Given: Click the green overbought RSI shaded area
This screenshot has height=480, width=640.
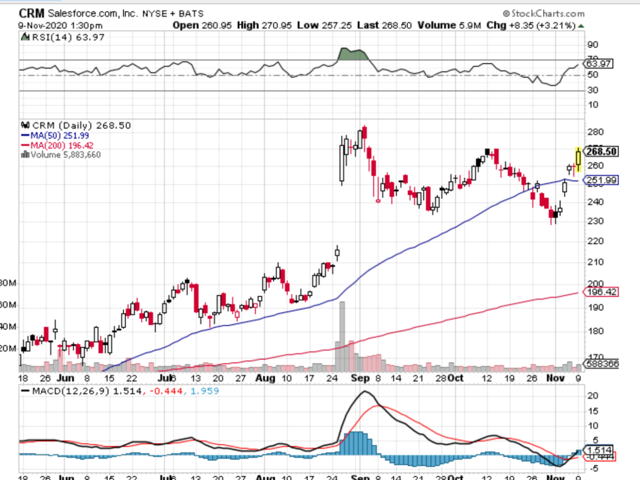Looking at the screenshot, I should (x=353, y=54).
